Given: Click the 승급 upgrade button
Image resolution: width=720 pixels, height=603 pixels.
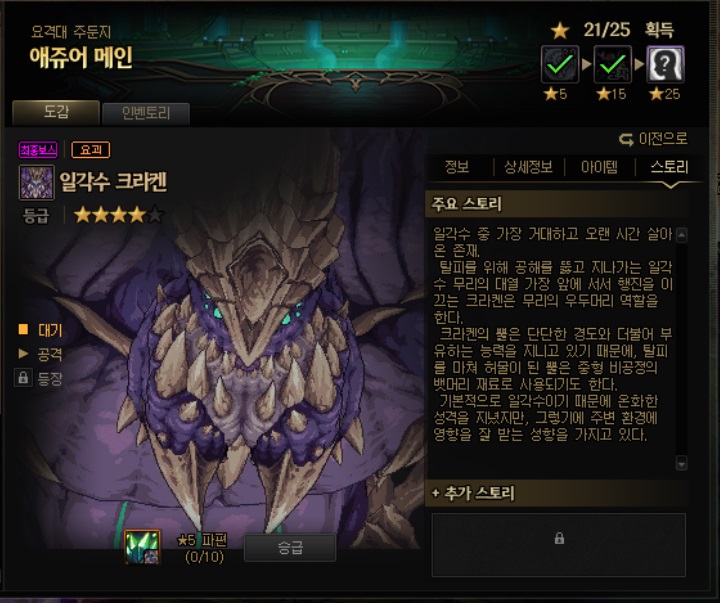Looking at the screenshot, I should (290, 547).
